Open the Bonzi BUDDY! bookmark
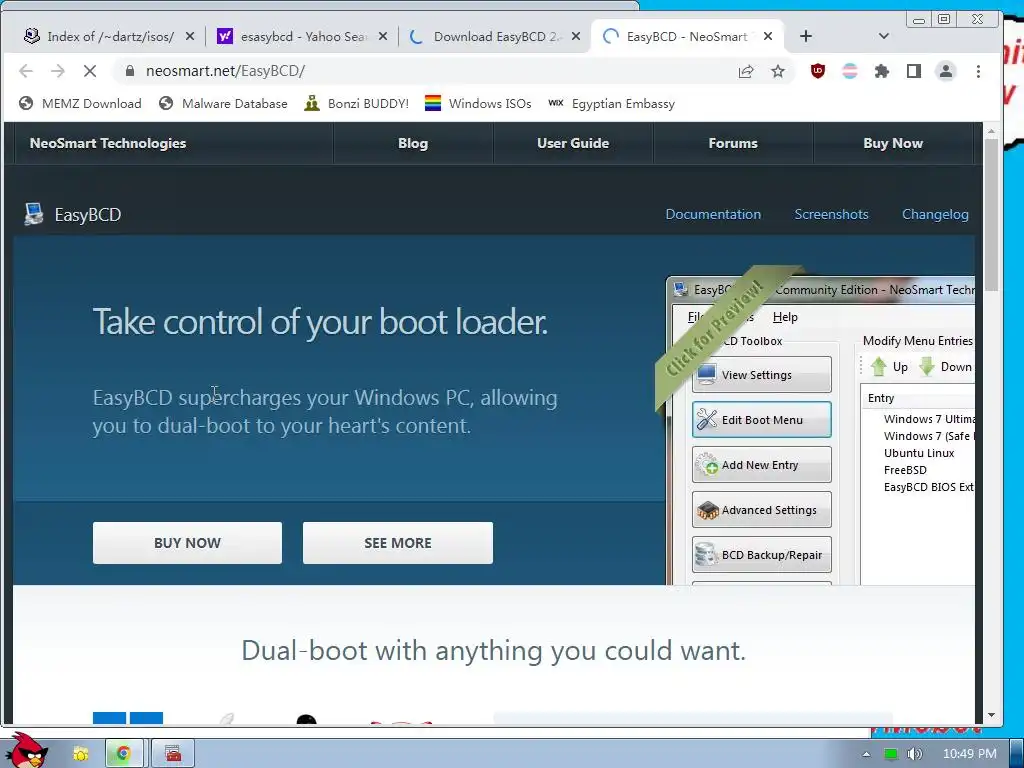This screenshot has height=768, width=1024. point(357,103)
